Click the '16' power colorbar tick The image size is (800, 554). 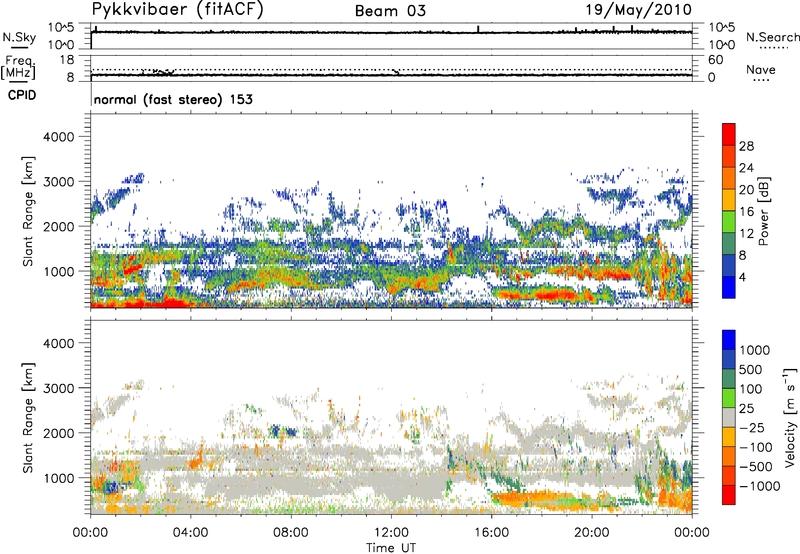tap(746, 212)
